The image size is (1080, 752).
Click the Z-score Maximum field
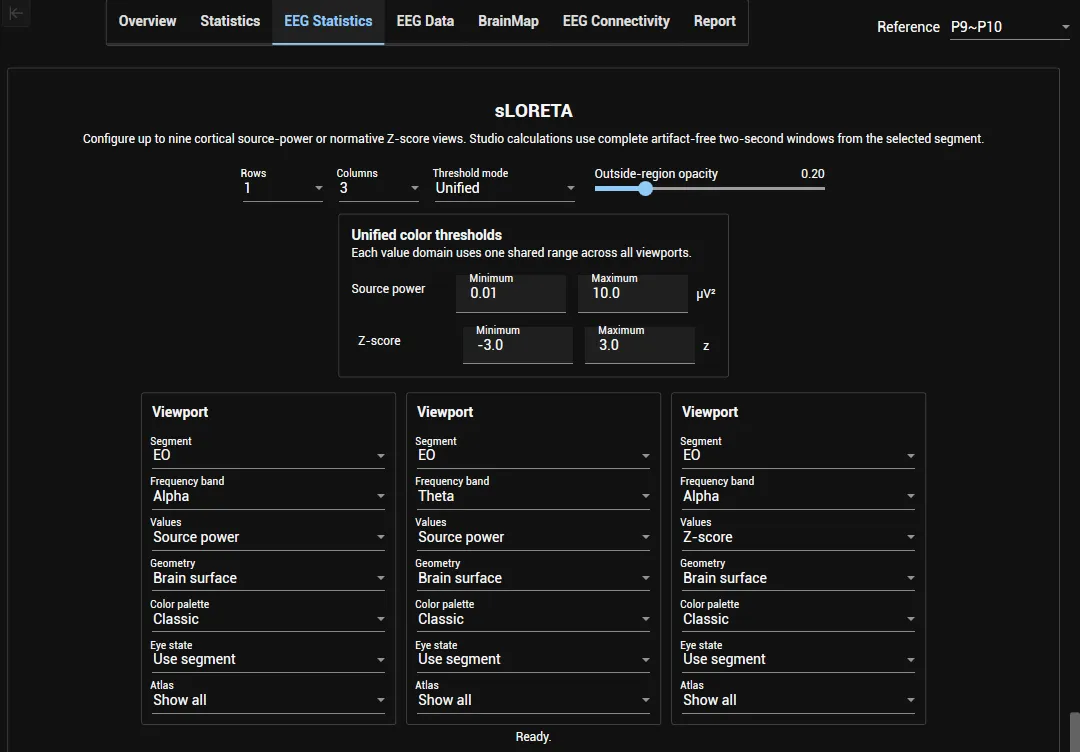coord(640,344)
